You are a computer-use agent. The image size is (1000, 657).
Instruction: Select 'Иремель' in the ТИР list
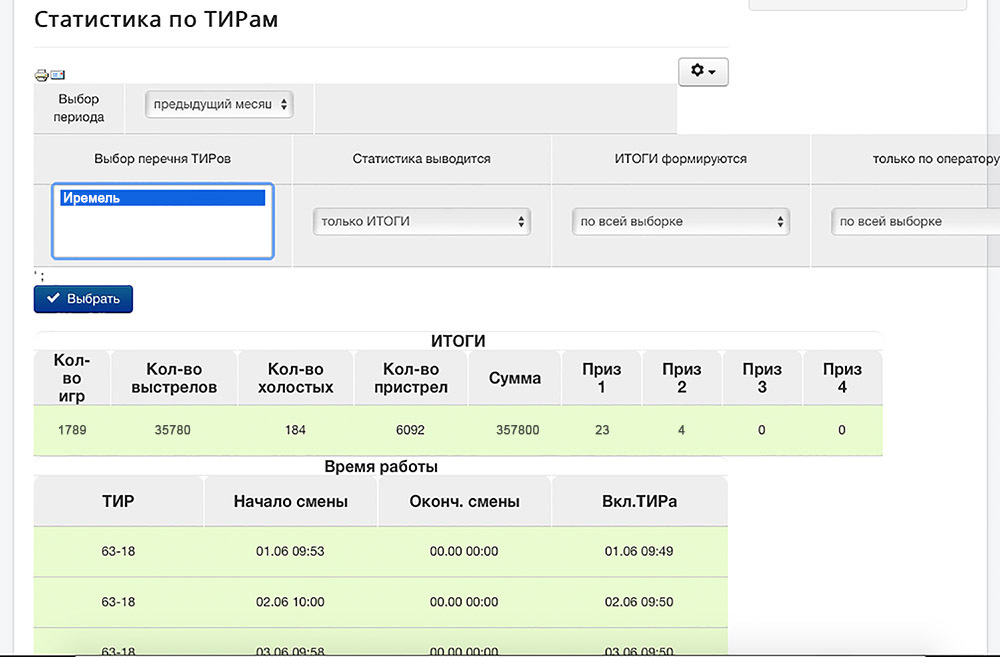coord(163,198)
